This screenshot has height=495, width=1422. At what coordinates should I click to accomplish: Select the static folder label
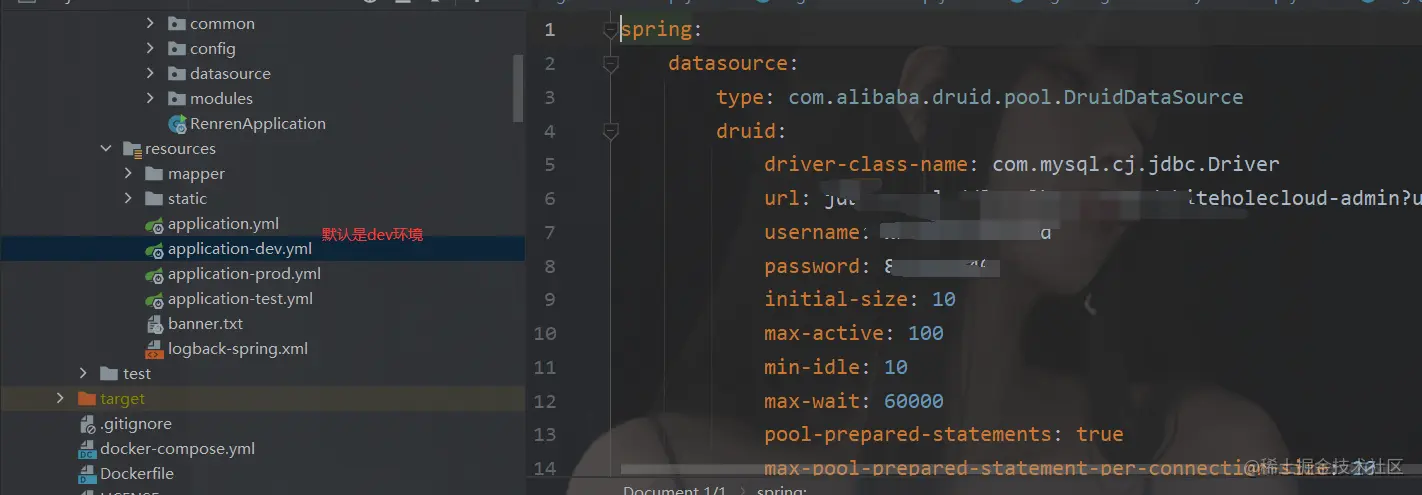(187, 199)
